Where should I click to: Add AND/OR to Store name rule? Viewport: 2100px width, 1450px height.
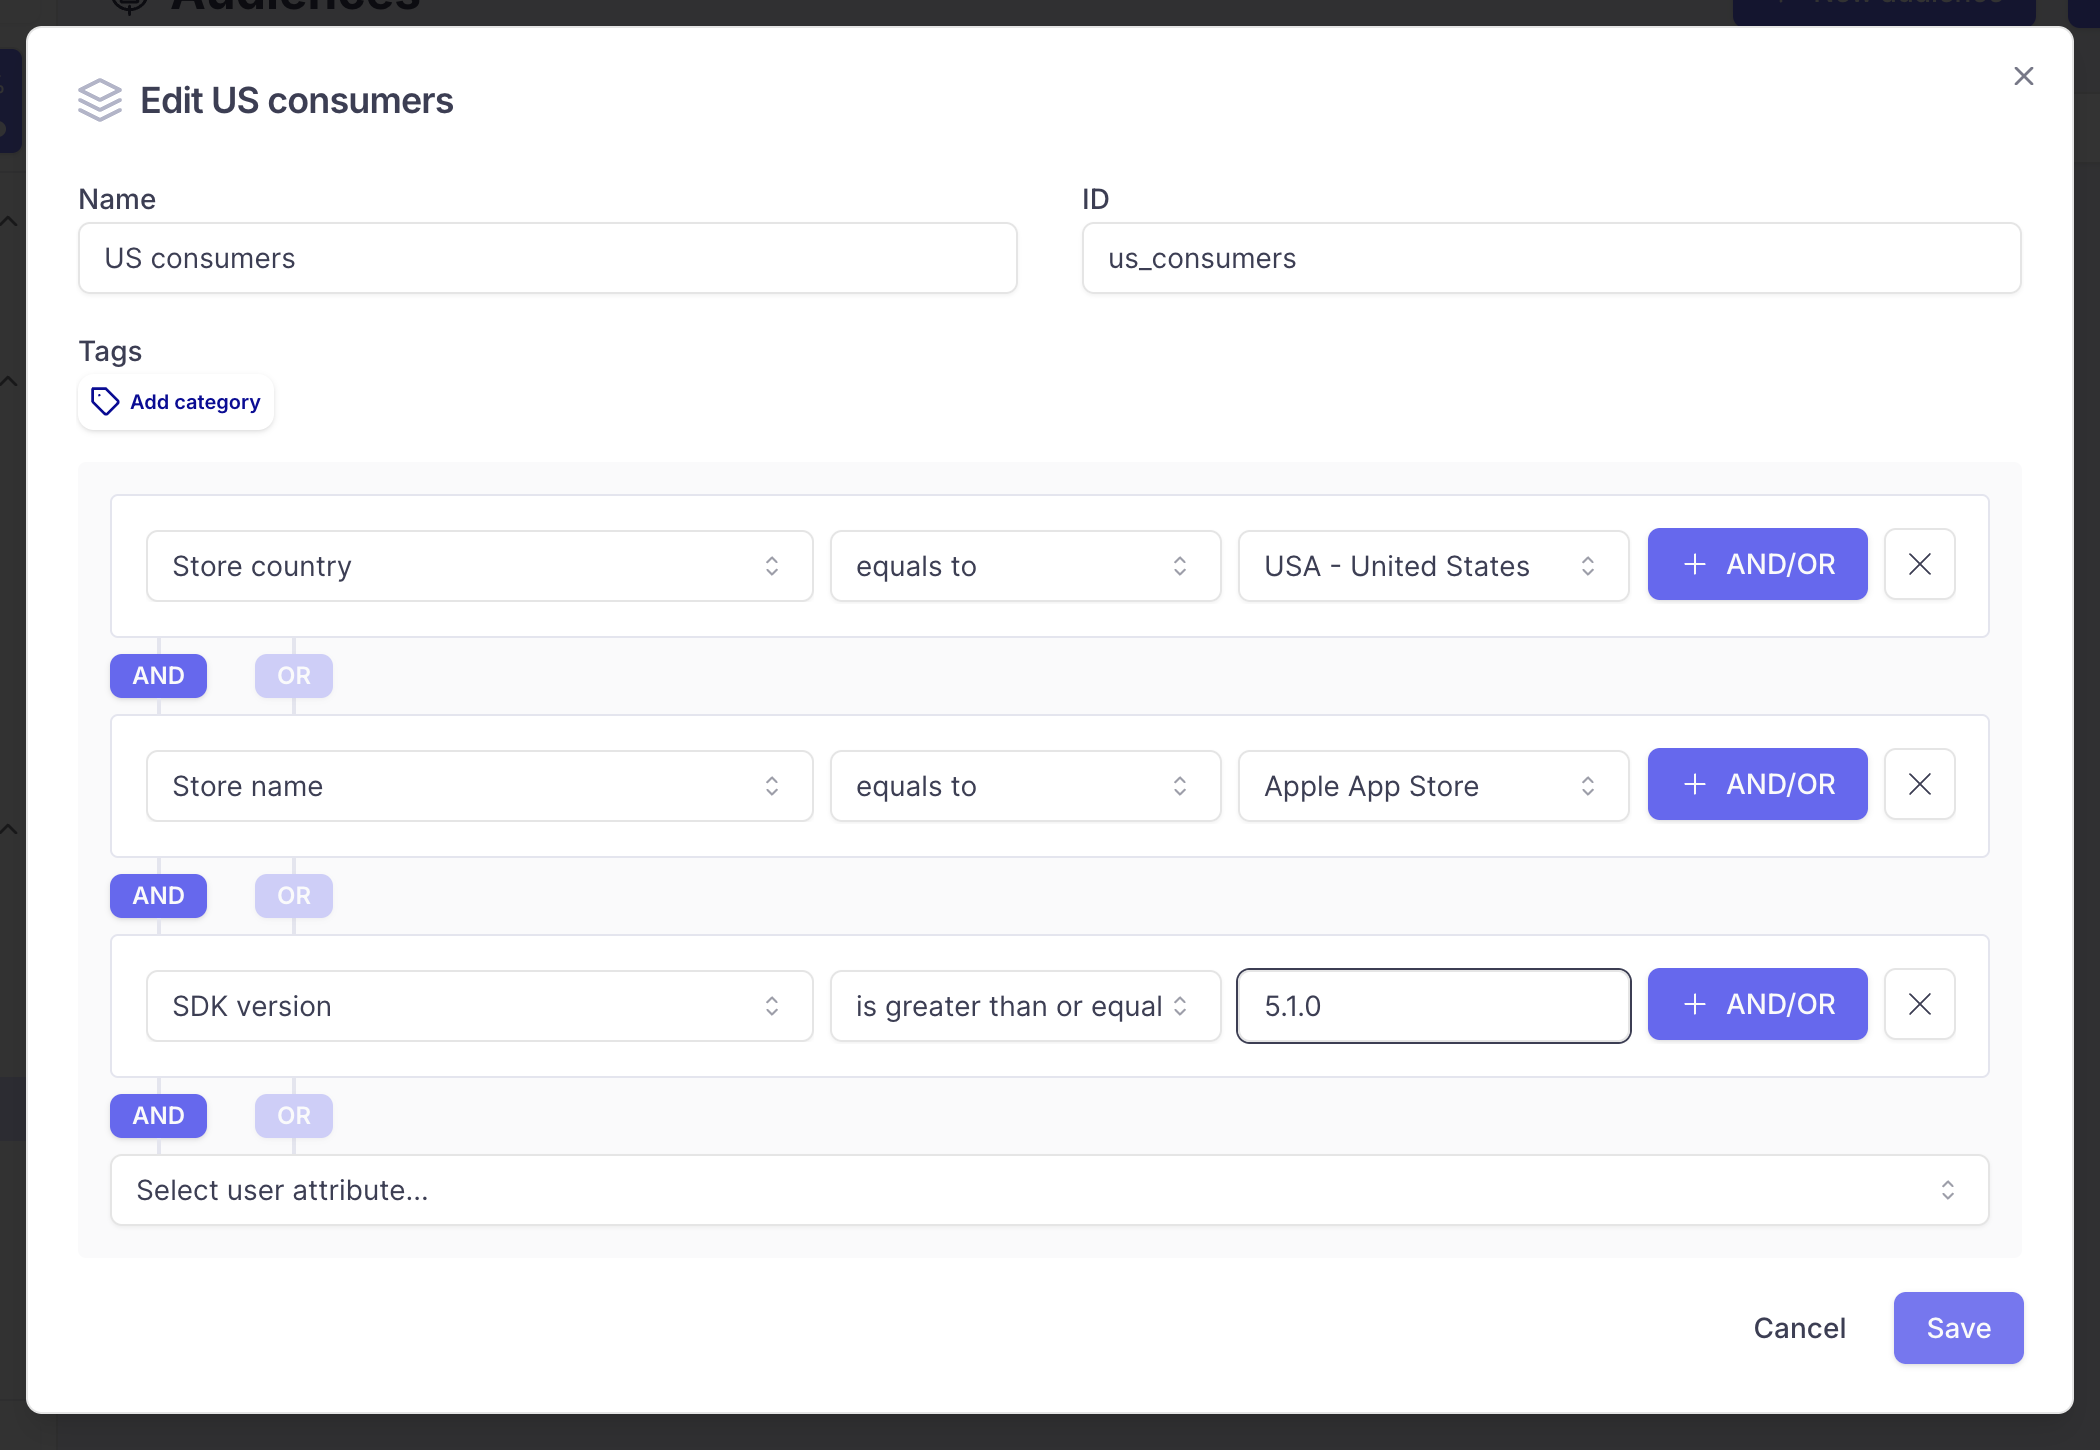(x=1757, y=784)
